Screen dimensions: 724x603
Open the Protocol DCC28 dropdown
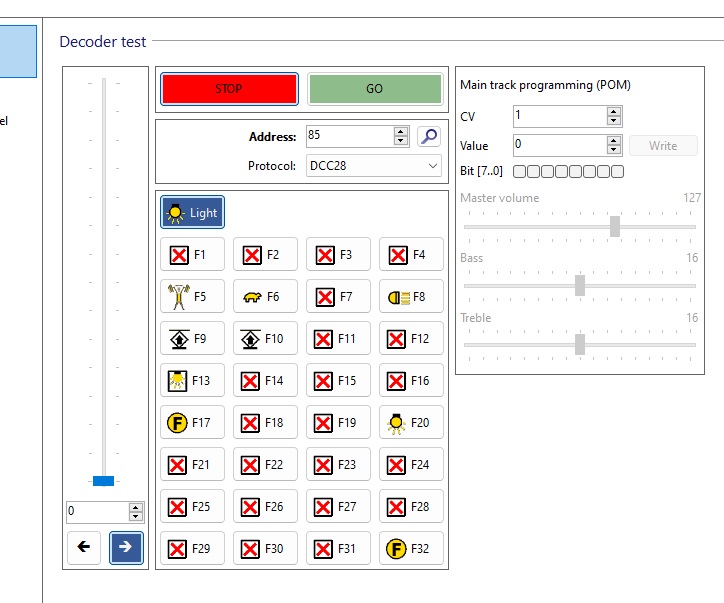pos(374,166)
